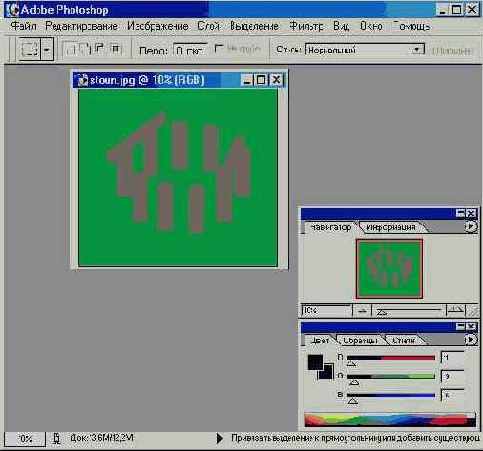The height and width of the screenshot is (451, 483).
Task: Click the status bar zoom percentage field
Action: (x=25, y=439)
